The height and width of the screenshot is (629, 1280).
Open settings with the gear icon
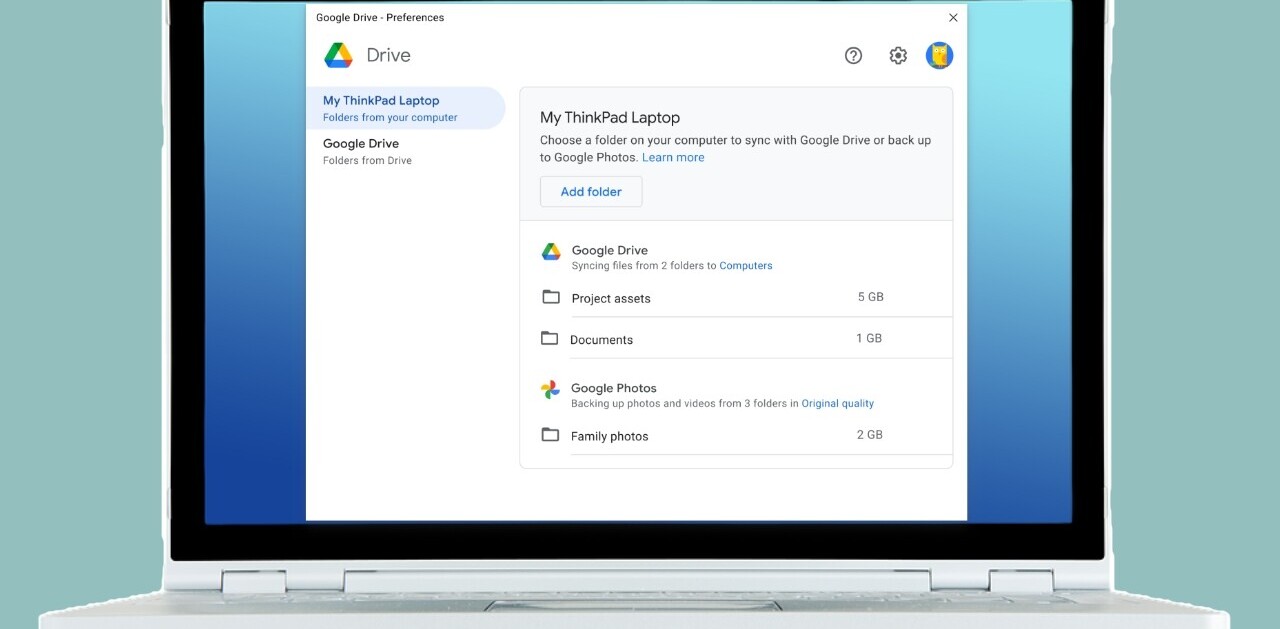(x=898, y=56)
